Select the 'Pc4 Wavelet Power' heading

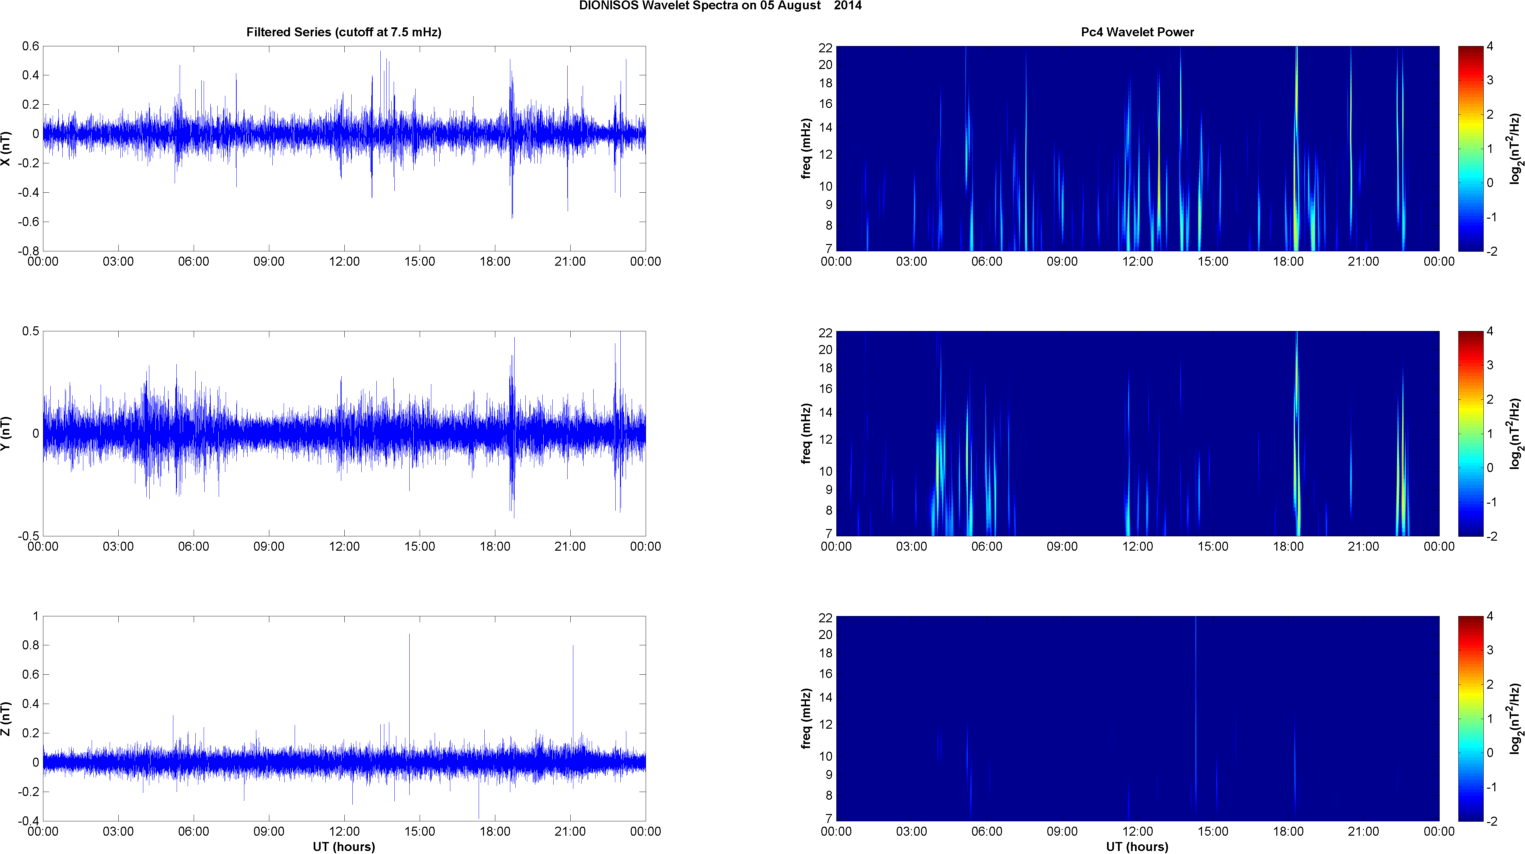click(1137, 32)
